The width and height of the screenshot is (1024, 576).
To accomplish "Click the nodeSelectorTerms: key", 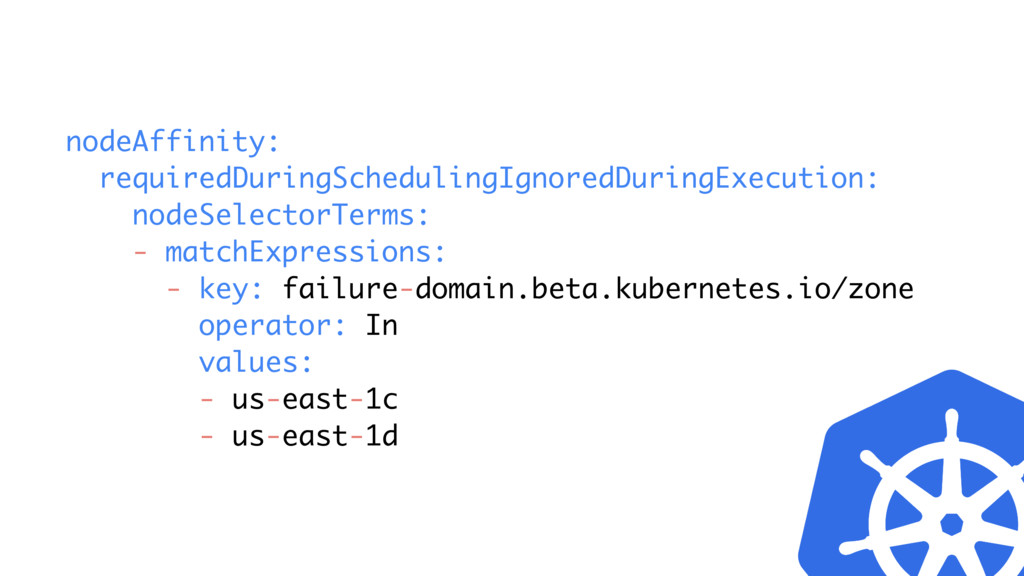I will (x=281, y=215).
